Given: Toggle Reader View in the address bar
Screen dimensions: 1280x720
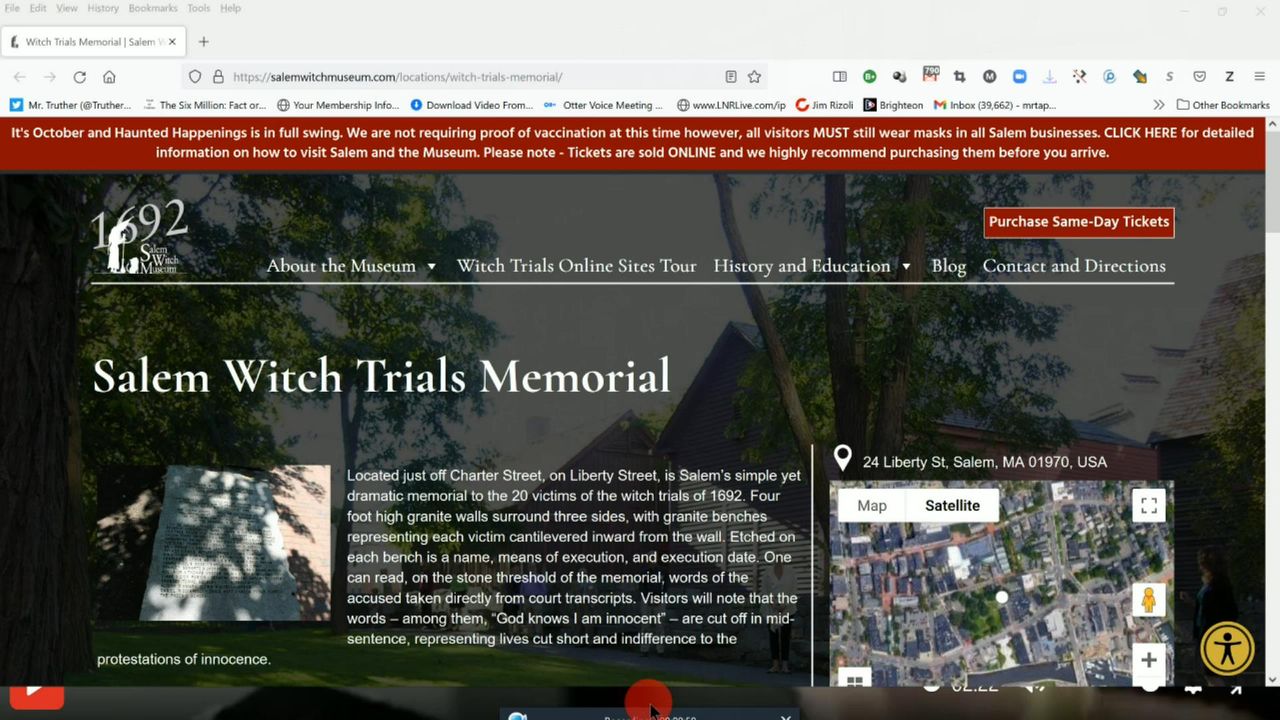Looking at the screenshot, I should (x=731, y=77).
